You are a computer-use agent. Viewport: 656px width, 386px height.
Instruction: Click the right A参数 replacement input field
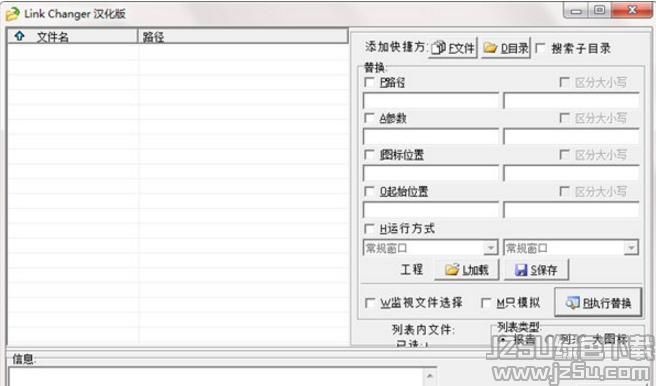[x=571, y=137]
